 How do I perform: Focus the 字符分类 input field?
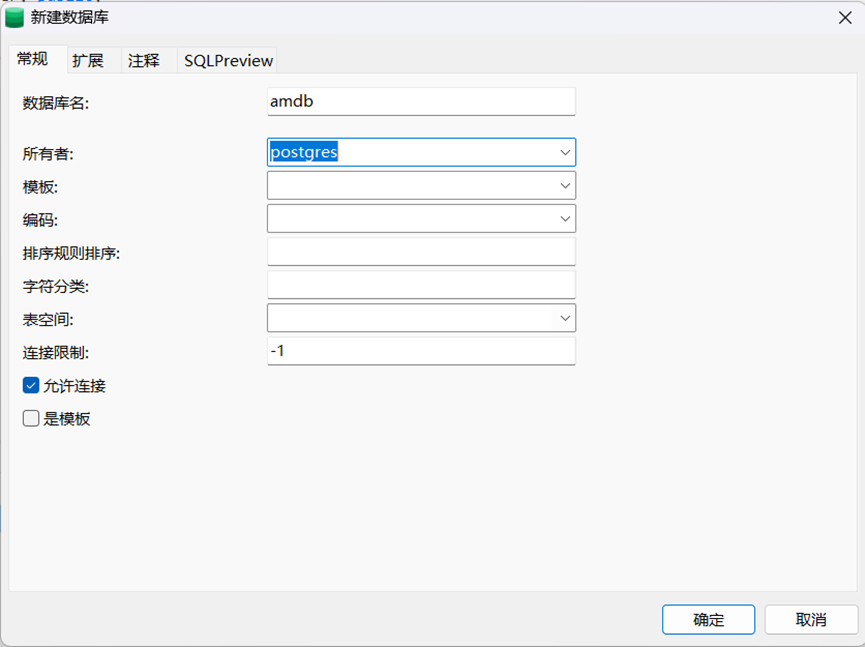point(420,285)
